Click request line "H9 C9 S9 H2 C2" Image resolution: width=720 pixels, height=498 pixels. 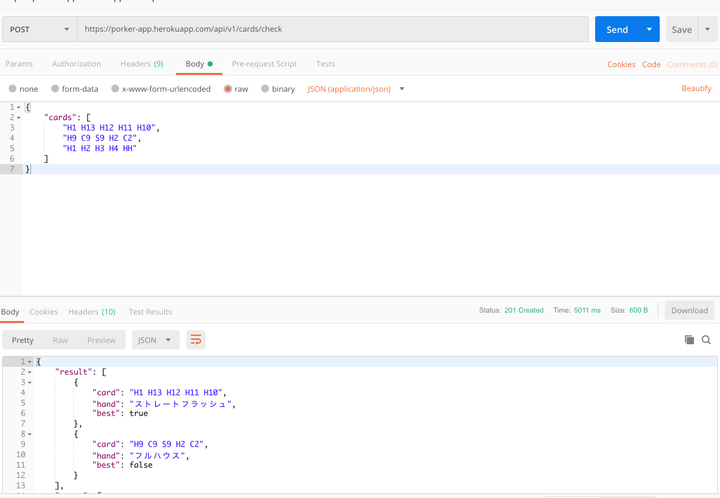click(x=101, y=138)
